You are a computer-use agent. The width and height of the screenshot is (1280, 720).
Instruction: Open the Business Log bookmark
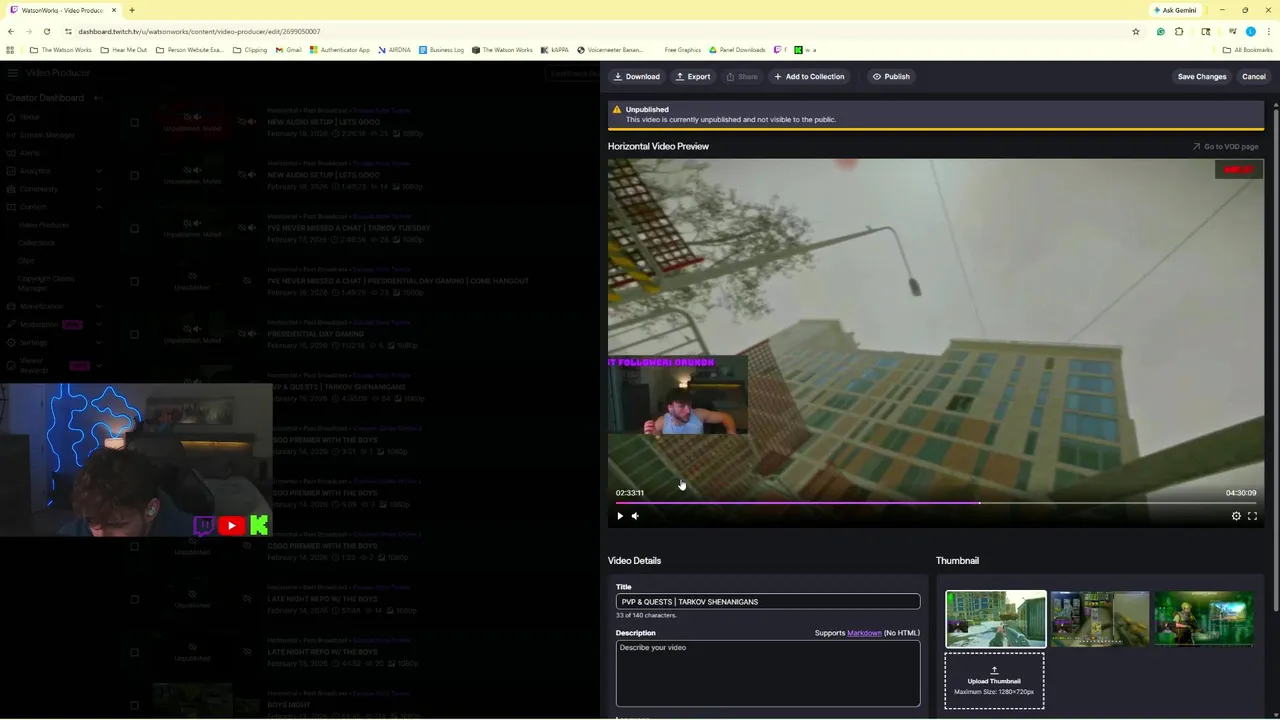[441, 50]
